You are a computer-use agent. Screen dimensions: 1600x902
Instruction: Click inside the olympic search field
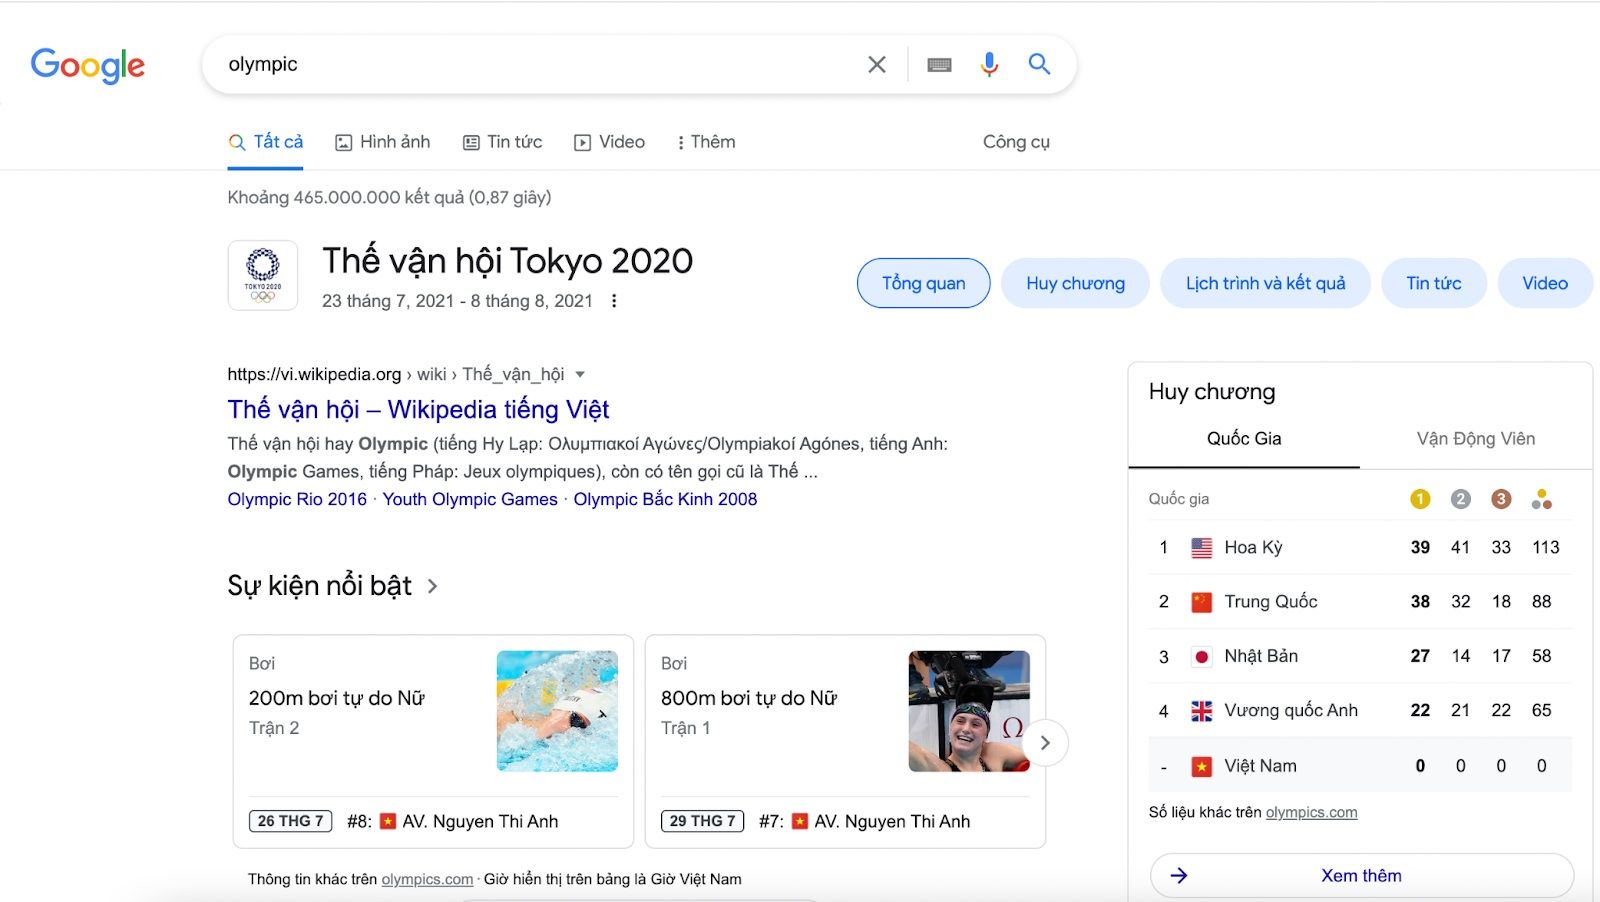[540, 65]
